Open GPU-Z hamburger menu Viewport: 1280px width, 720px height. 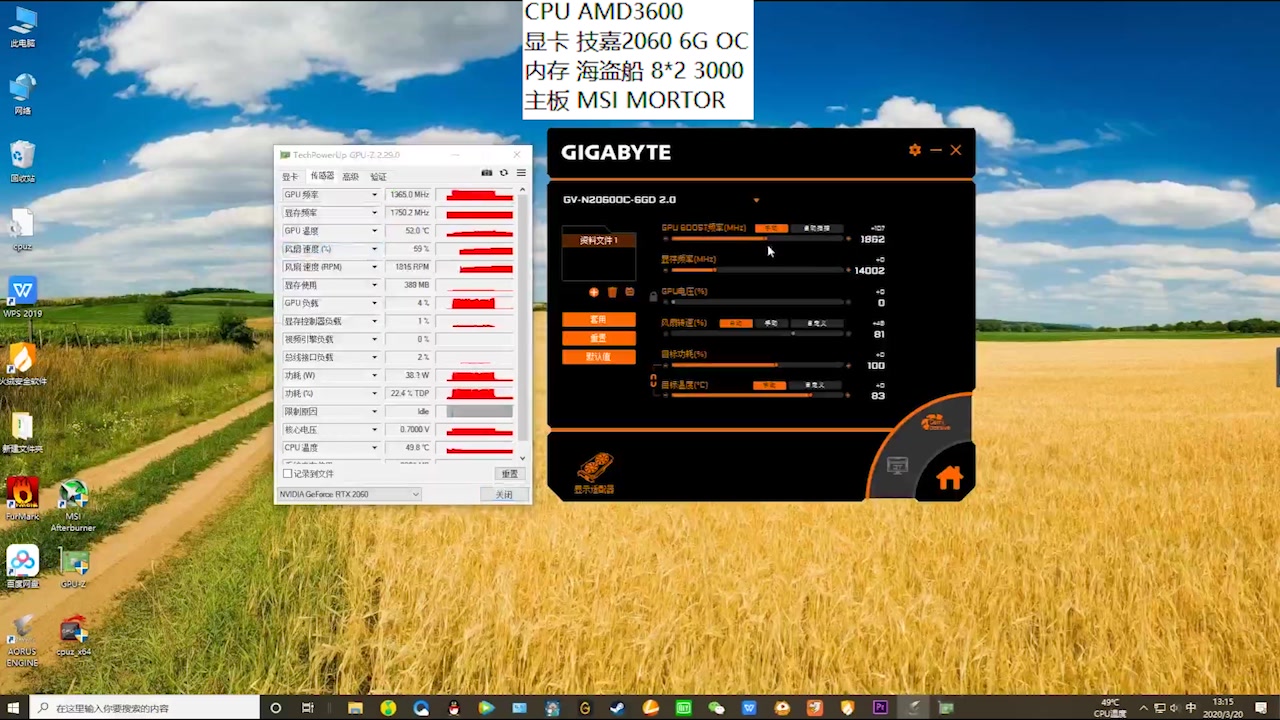(x=521, y=173)
